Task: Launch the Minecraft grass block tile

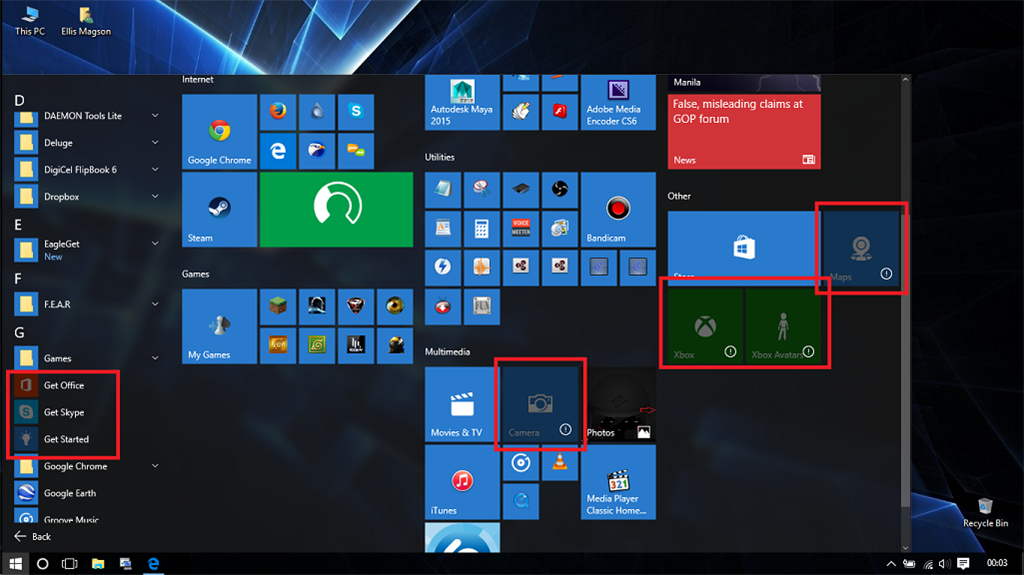Action: coord(278,306)
